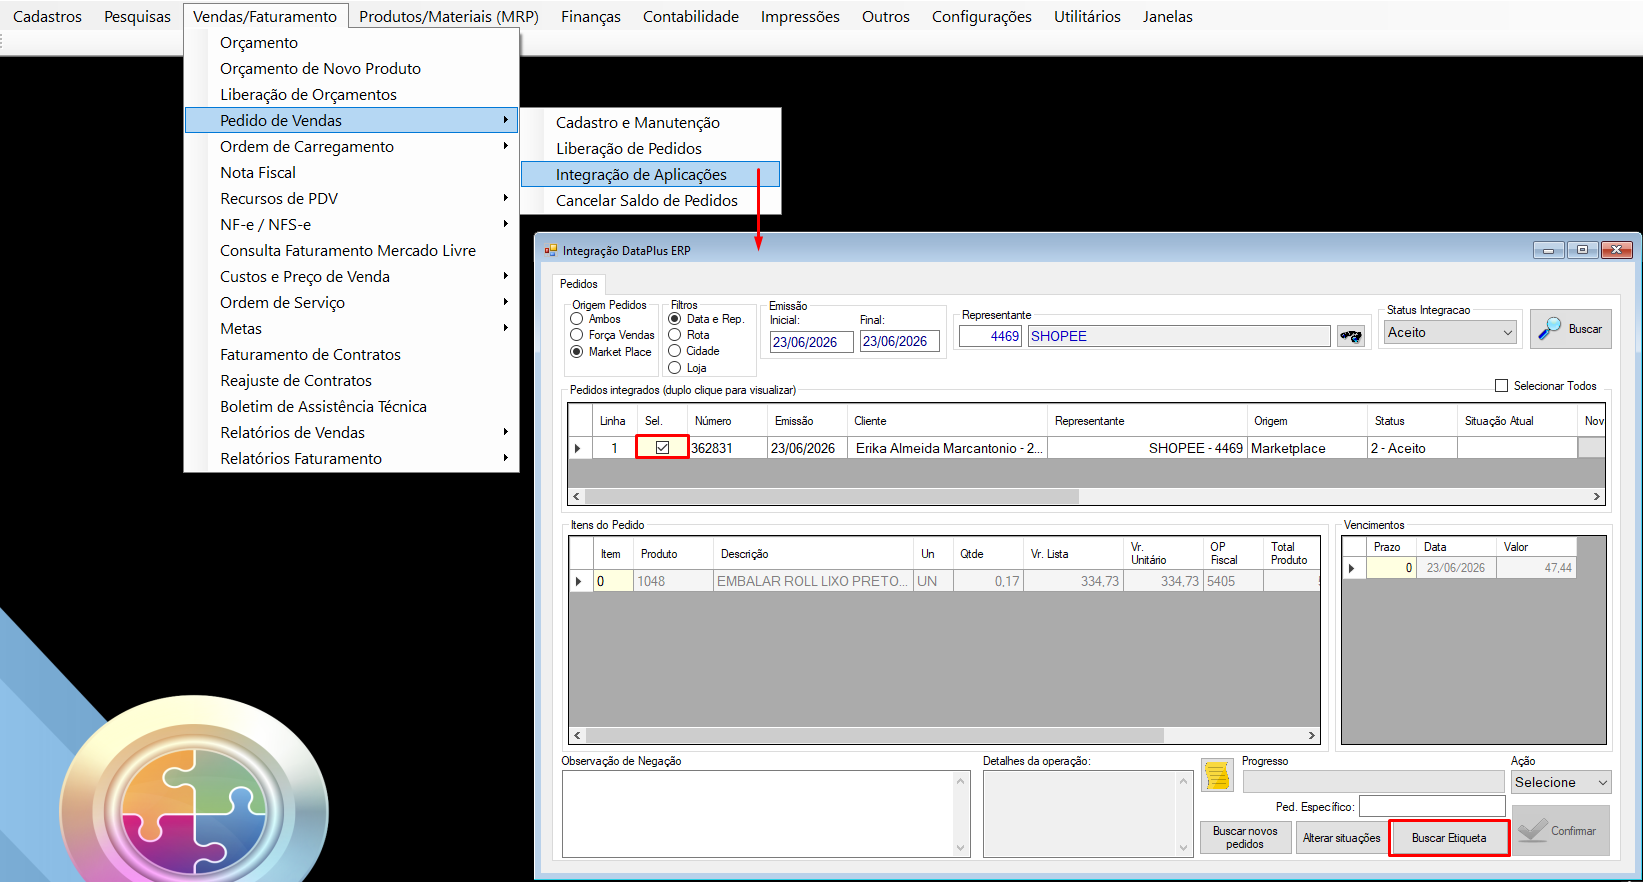This screenshot has width=1643, height=882.
Task: Click Status column header in orders grid
Action: click(x=1412, y=421)
